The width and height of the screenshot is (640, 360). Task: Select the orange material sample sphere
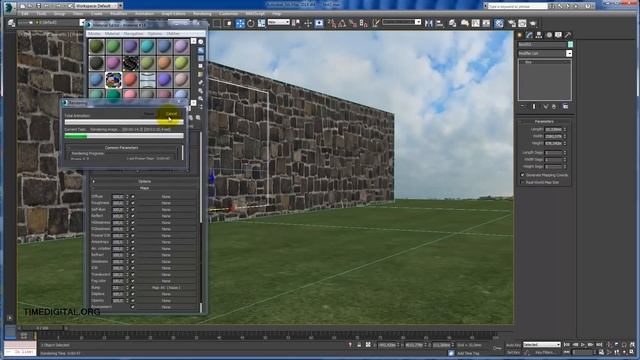[x=164, y=63]
